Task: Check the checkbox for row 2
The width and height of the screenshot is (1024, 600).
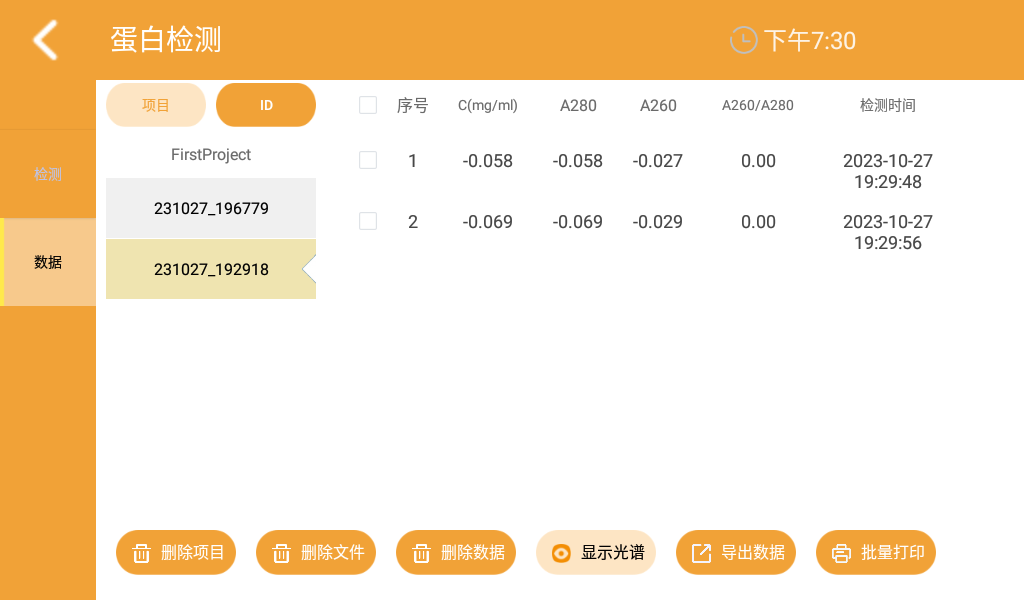Action: point(368,221)
